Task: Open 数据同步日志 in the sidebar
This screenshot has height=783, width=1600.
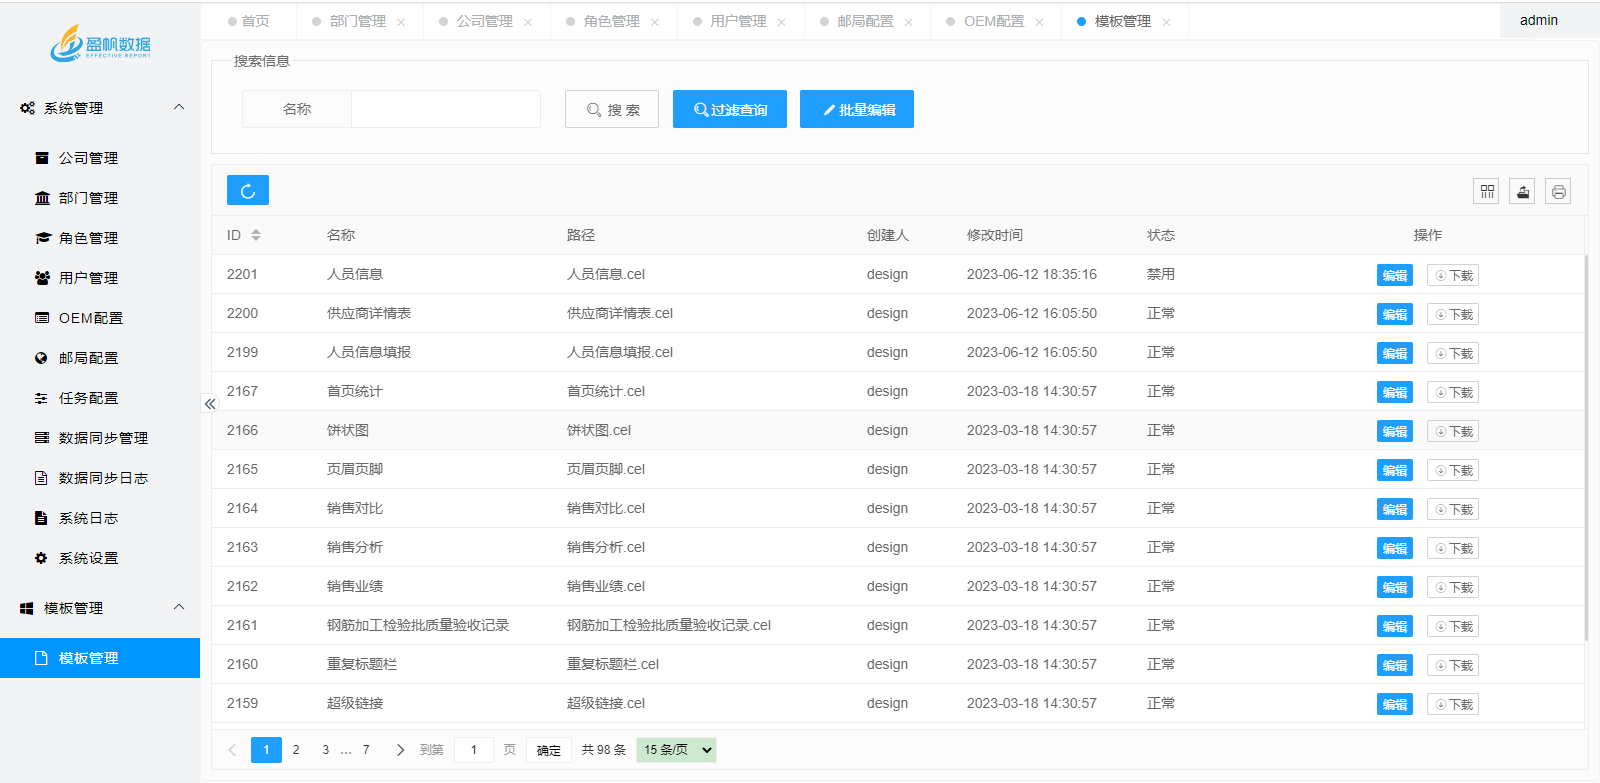Action: (102, 478)
